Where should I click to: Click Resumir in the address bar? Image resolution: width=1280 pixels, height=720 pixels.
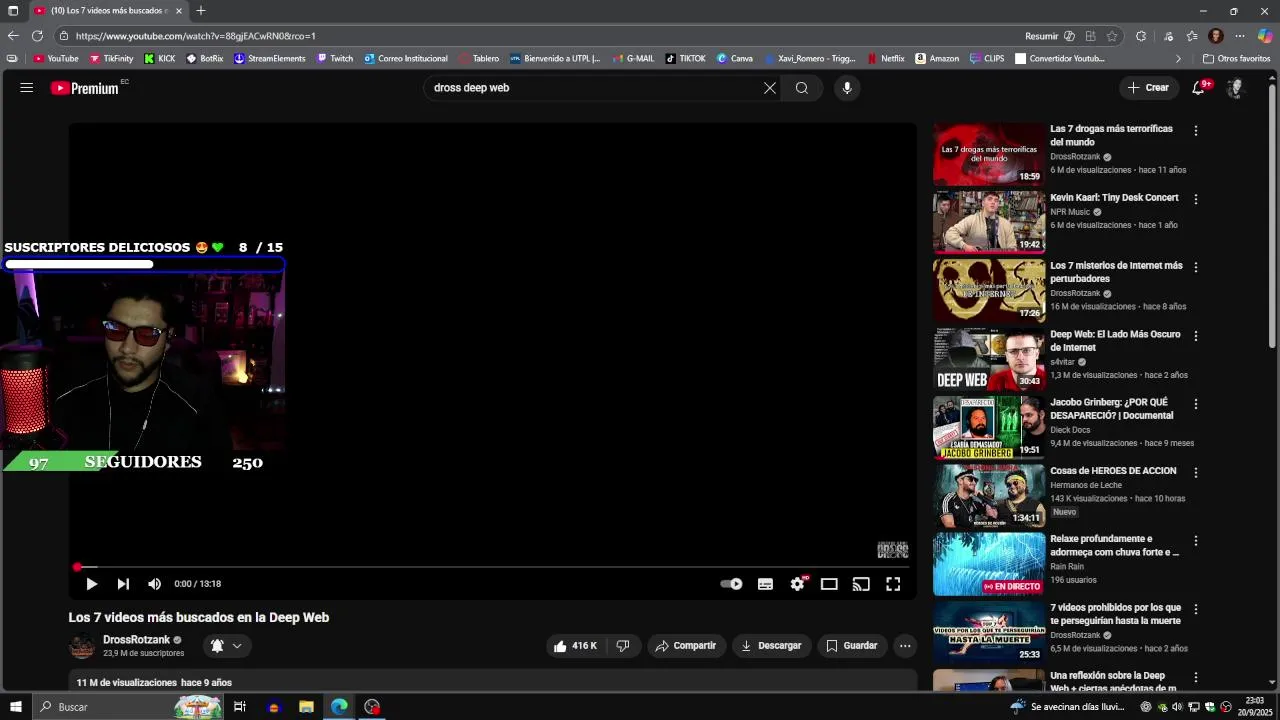point(1041,36)
